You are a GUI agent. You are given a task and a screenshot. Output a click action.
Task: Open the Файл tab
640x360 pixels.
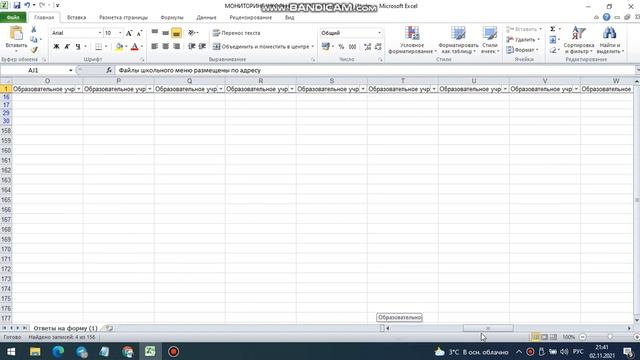[x=13, y=18]
